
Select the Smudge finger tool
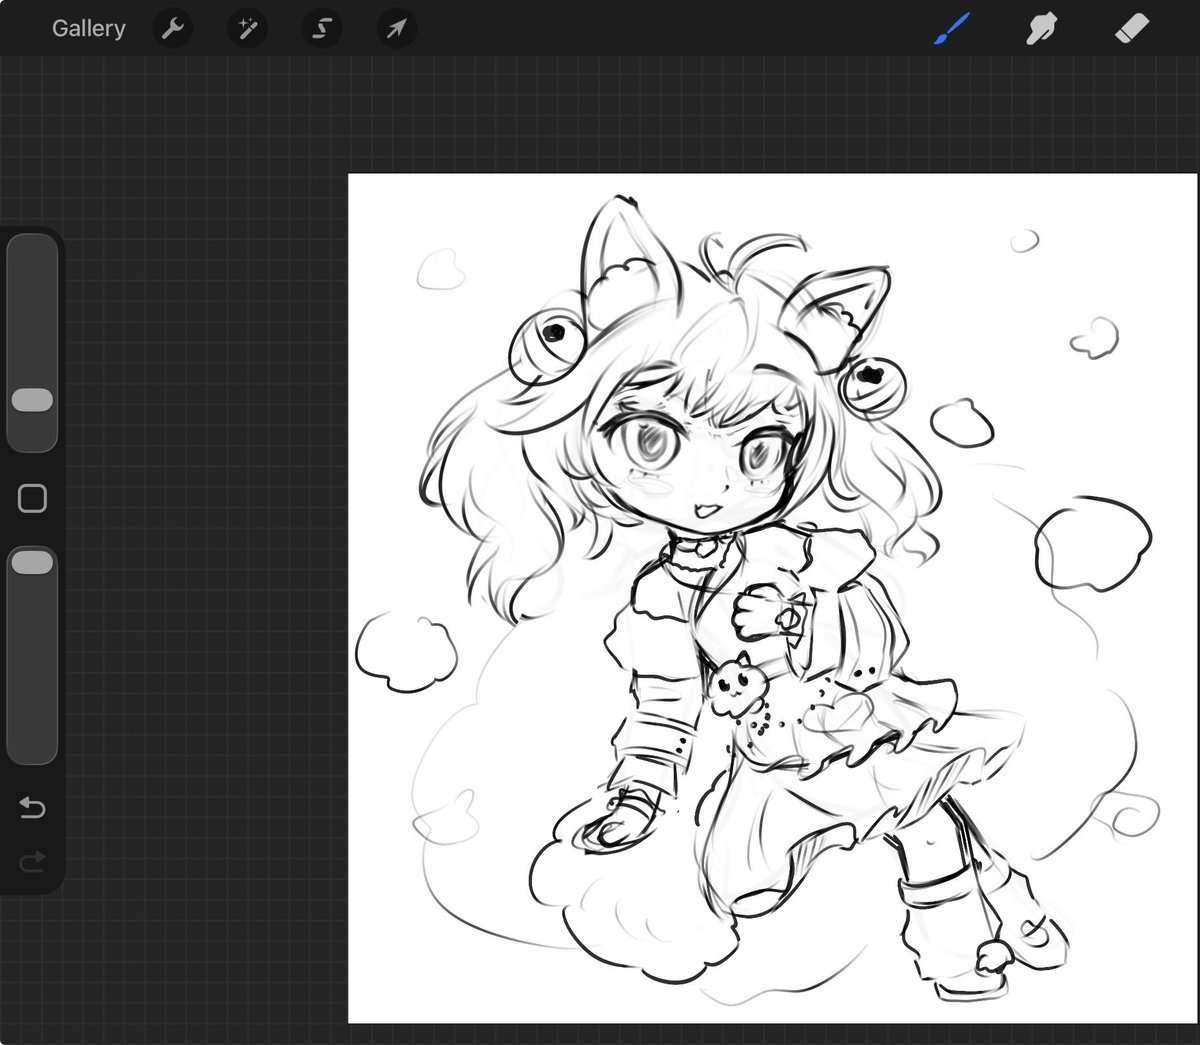point(1042,29)
